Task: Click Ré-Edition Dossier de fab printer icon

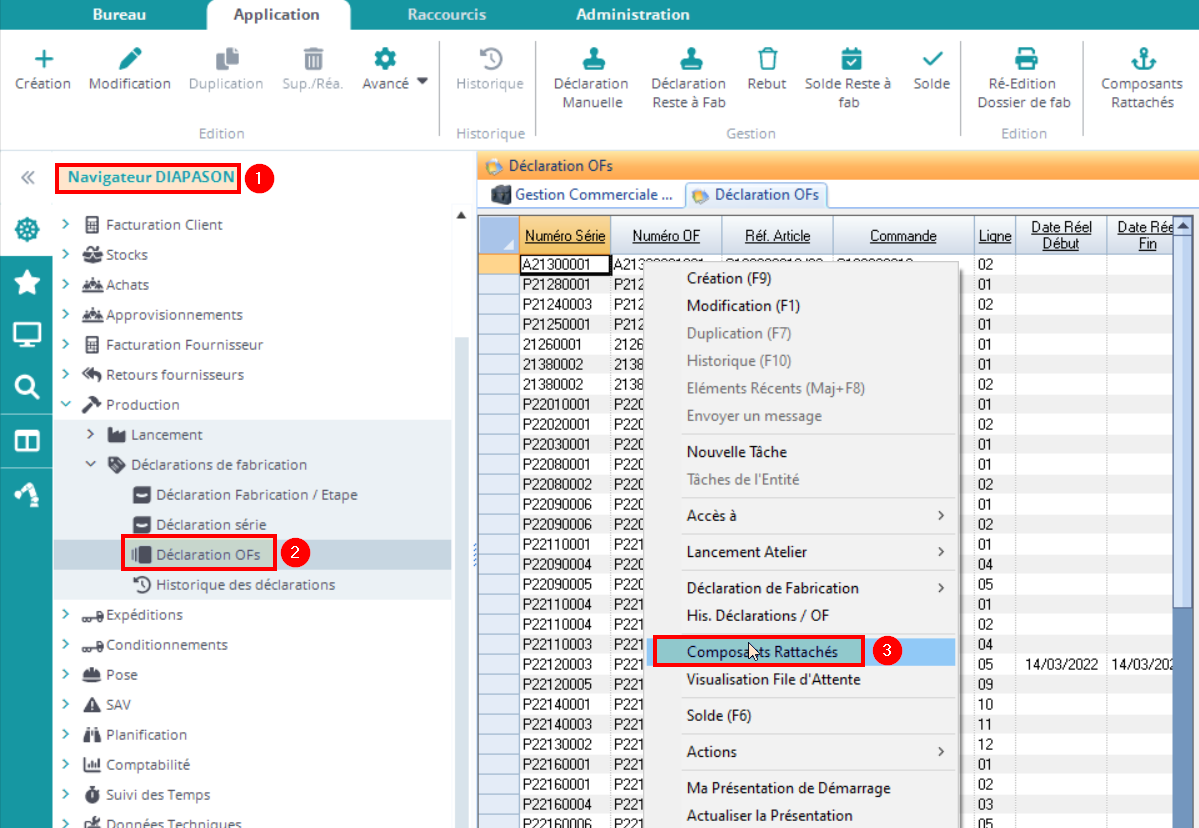Action: (x=1024, y=58)
